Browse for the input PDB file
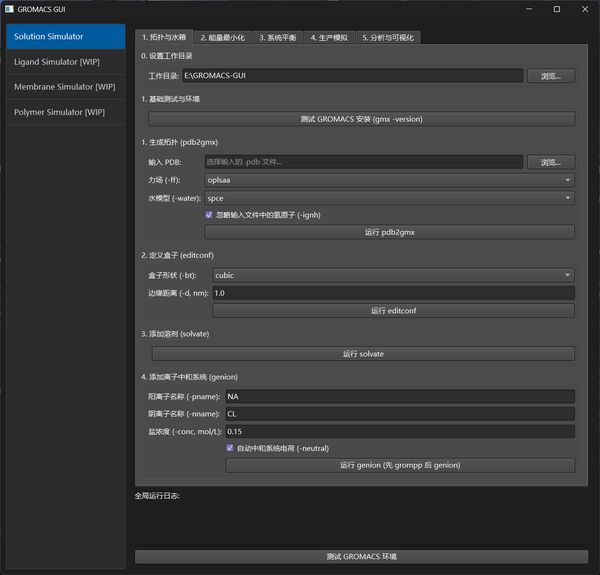 click(551, 162)
